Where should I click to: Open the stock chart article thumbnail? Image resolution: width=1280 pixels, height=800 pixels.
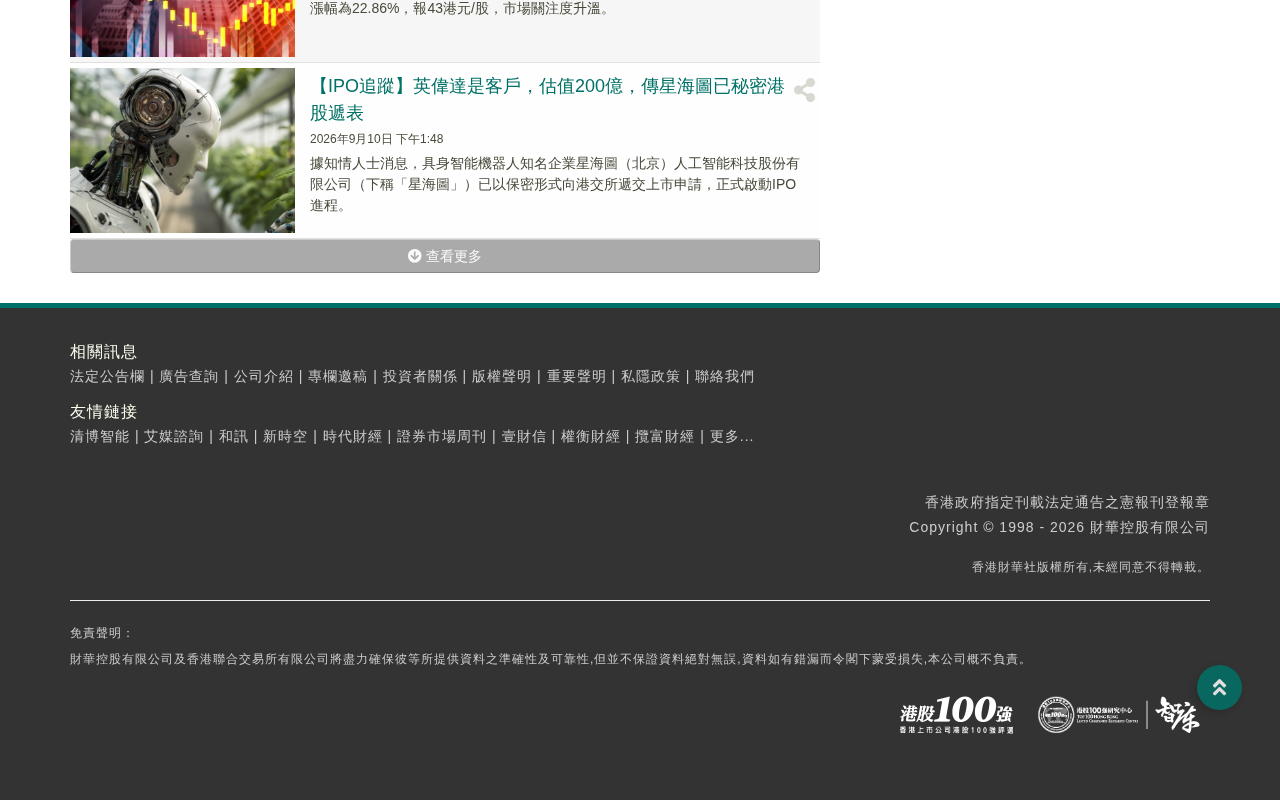click(182, 28)
